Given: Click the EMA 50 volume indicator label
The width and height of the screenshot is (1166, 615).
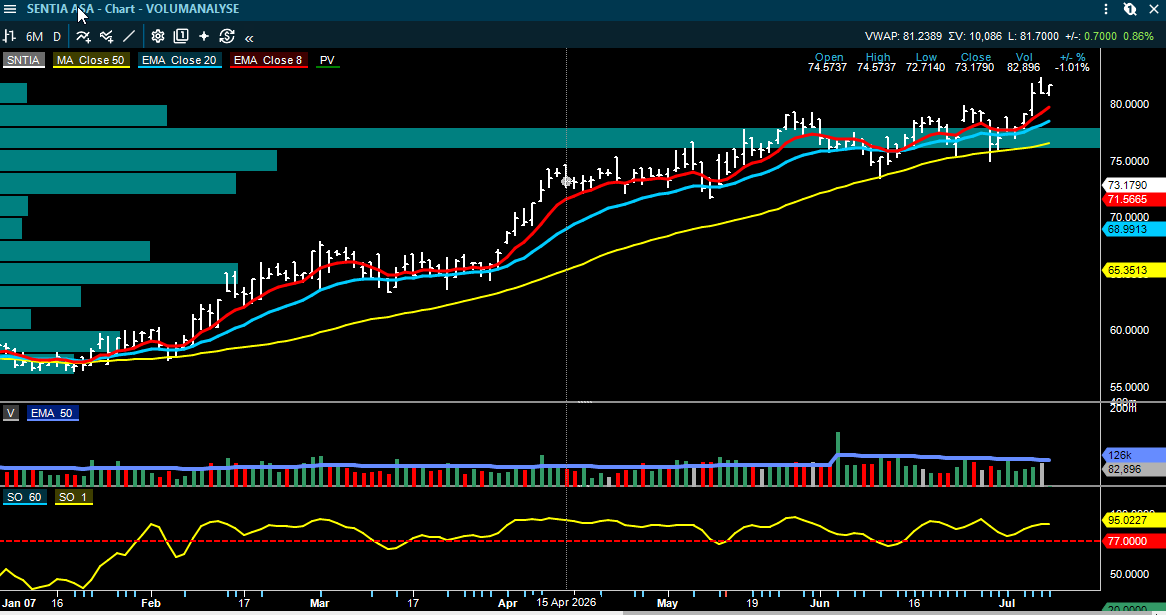Looking at the screenshot, I should [52, 413].
